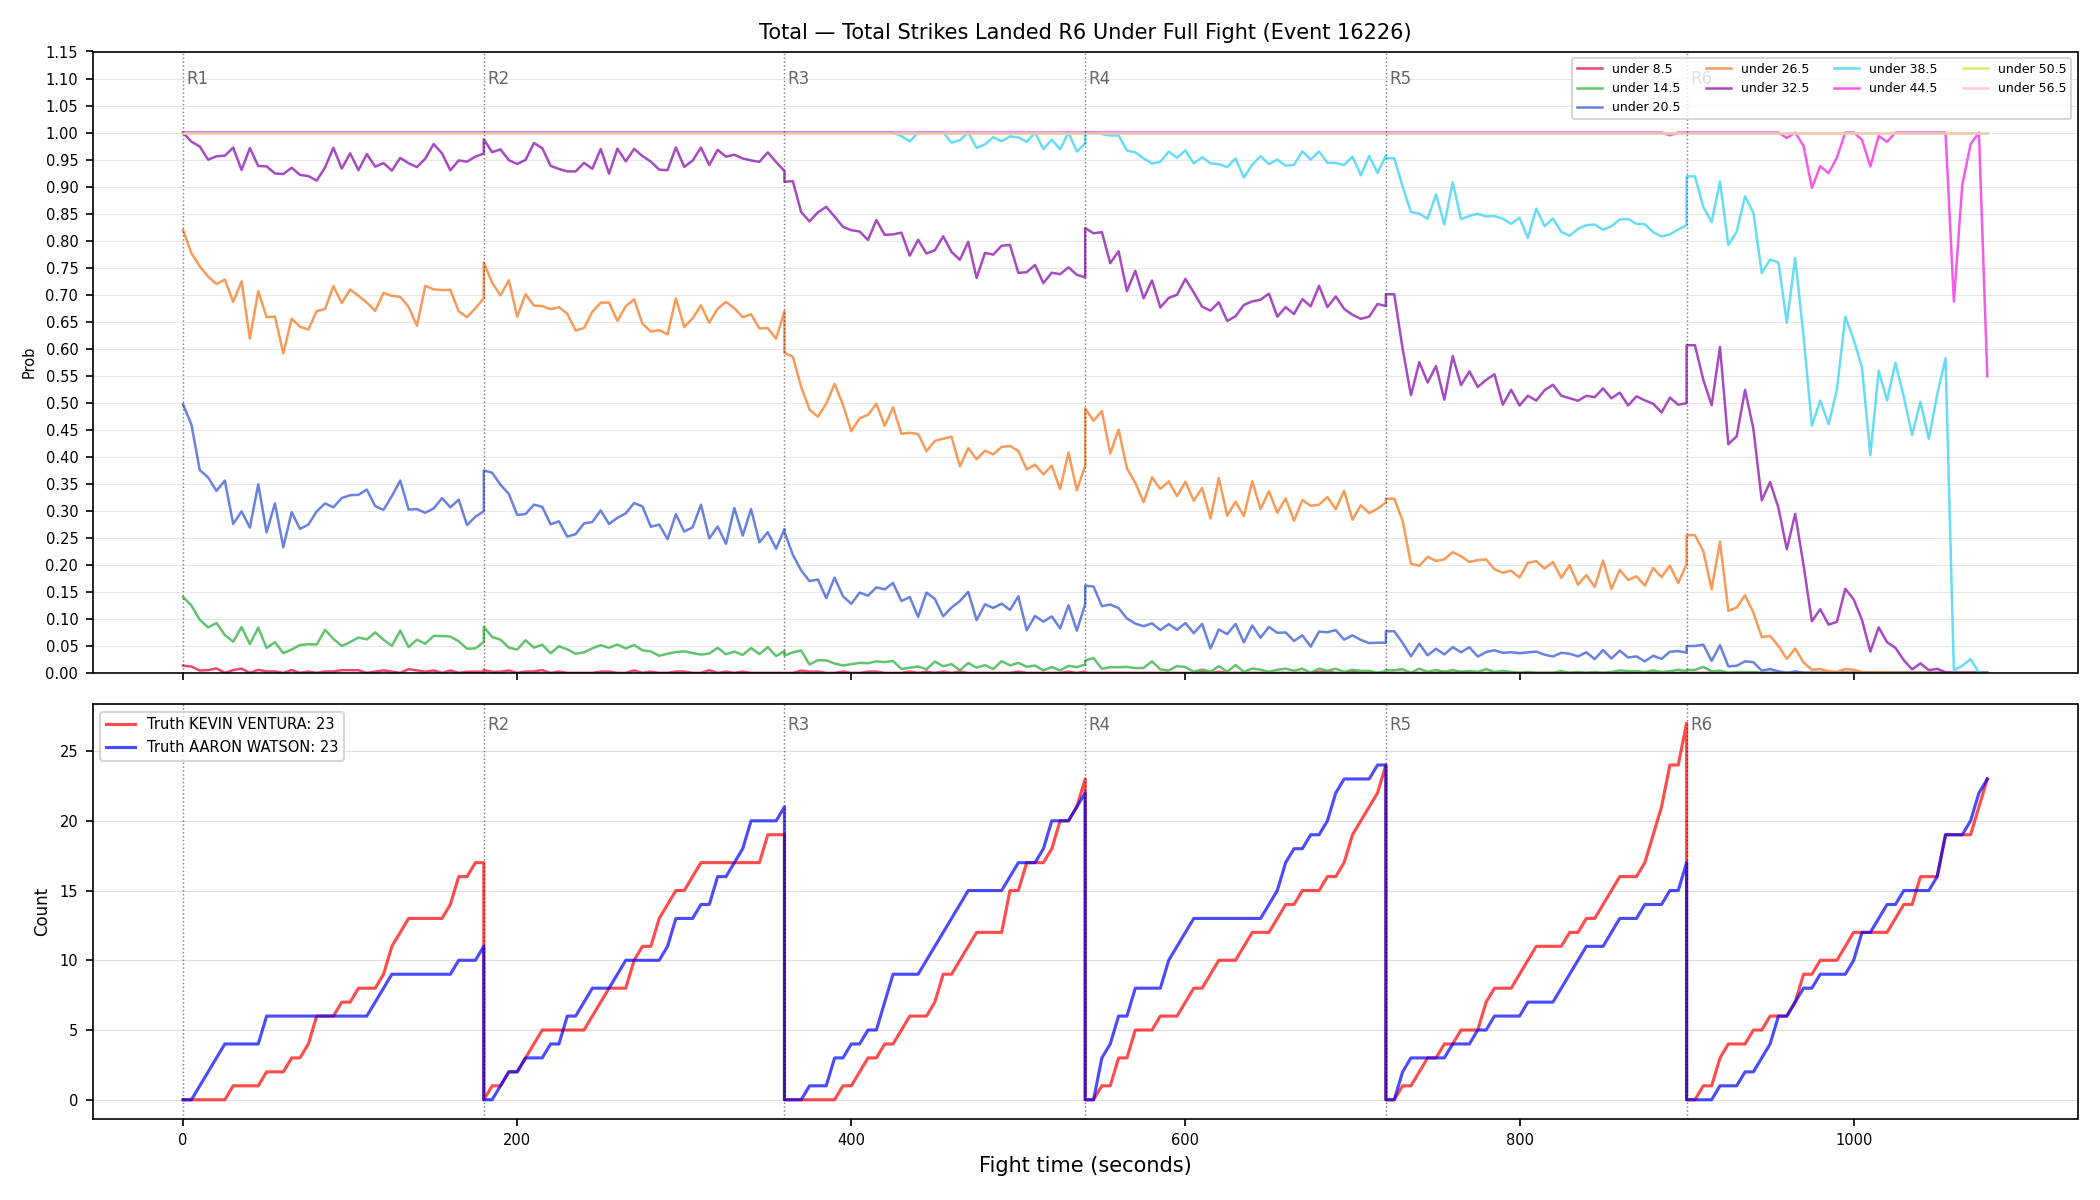Click the R6 marker in the Count chart

[1701, 724]
